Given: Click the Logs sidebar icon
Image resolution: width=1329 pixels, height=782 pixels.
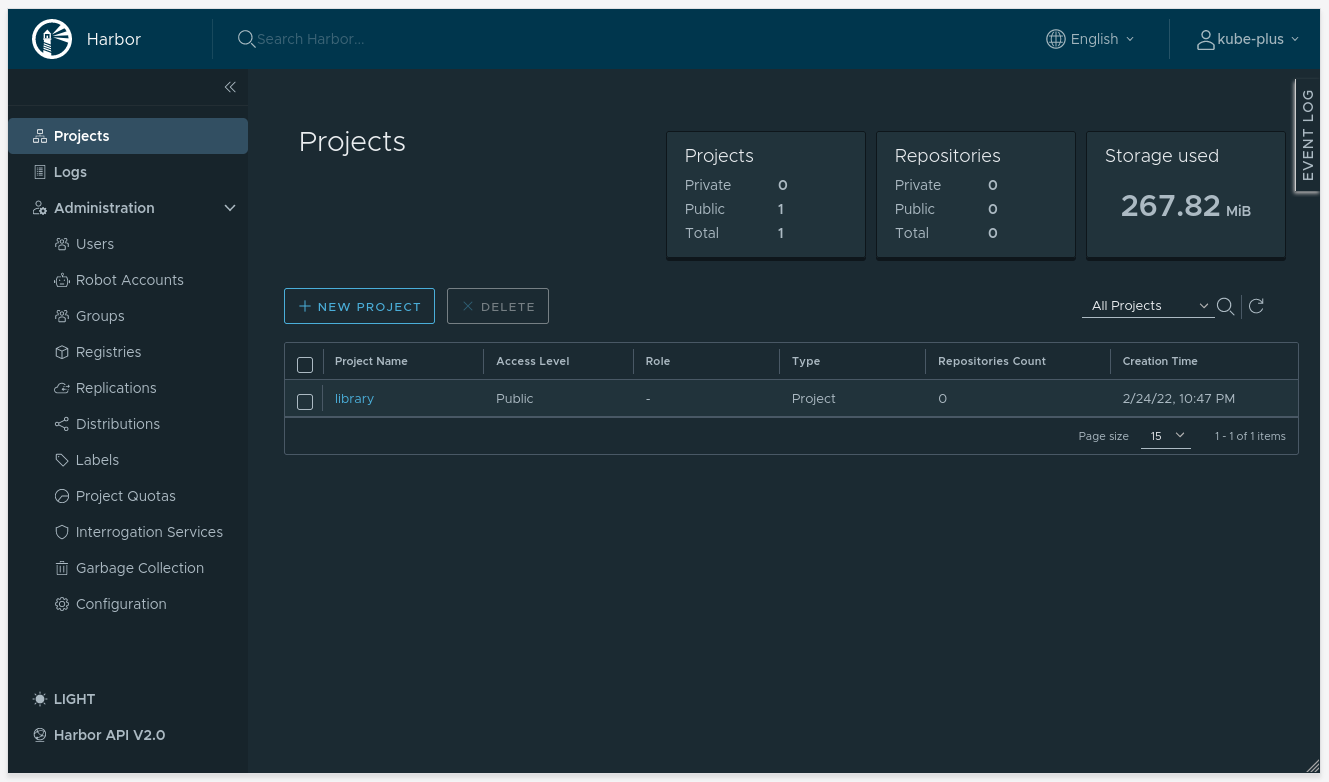Looking at the screenshot, I should 40,172.
